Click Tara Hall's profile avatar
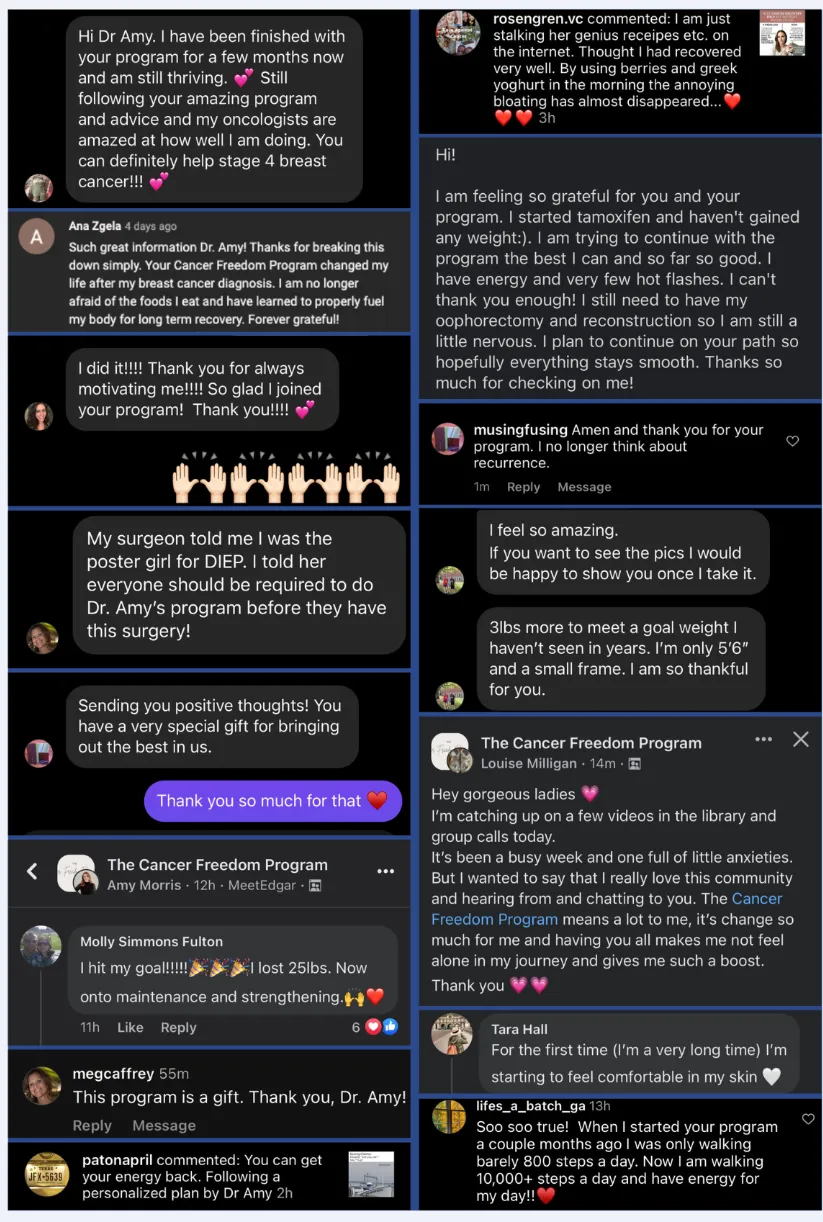 click(x=452, y=1036)
